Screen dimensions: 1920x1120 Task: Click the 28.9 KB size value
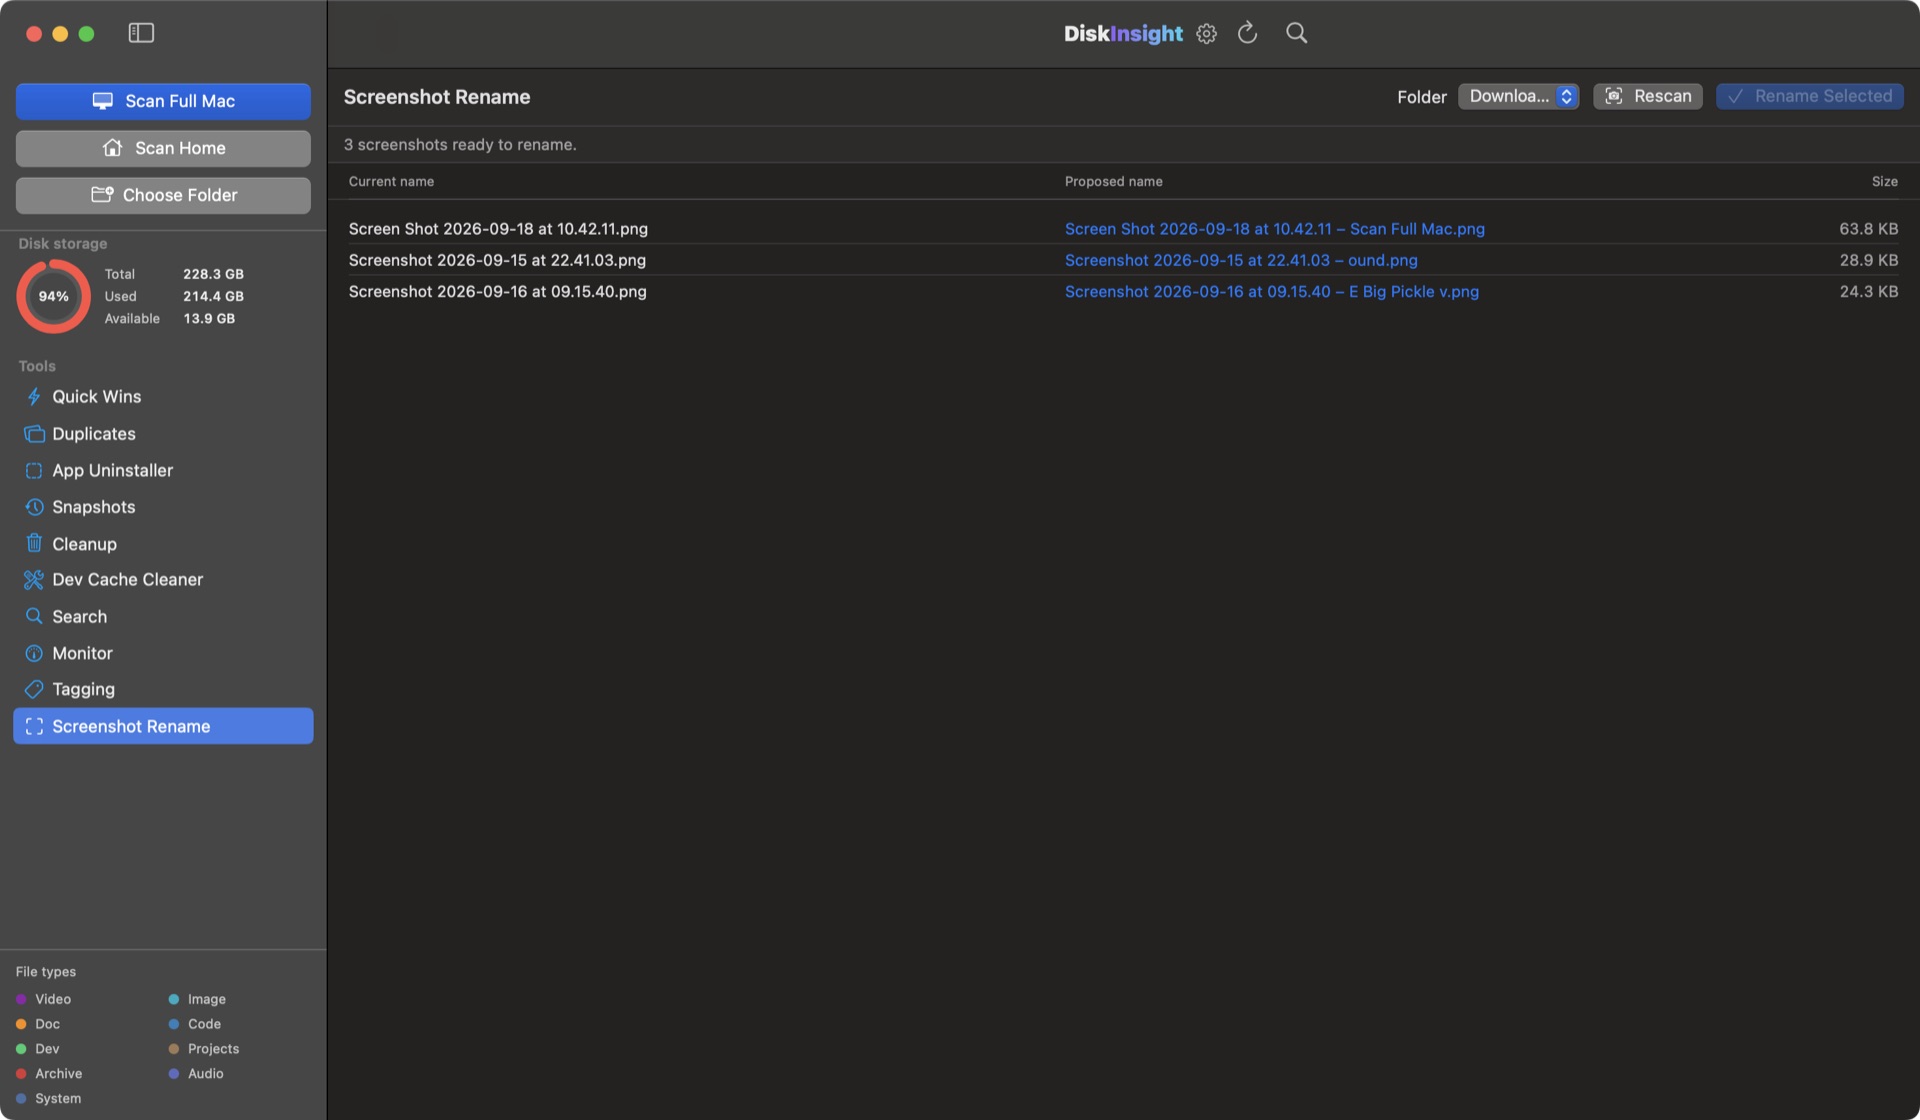click(x=1868, y=260)
